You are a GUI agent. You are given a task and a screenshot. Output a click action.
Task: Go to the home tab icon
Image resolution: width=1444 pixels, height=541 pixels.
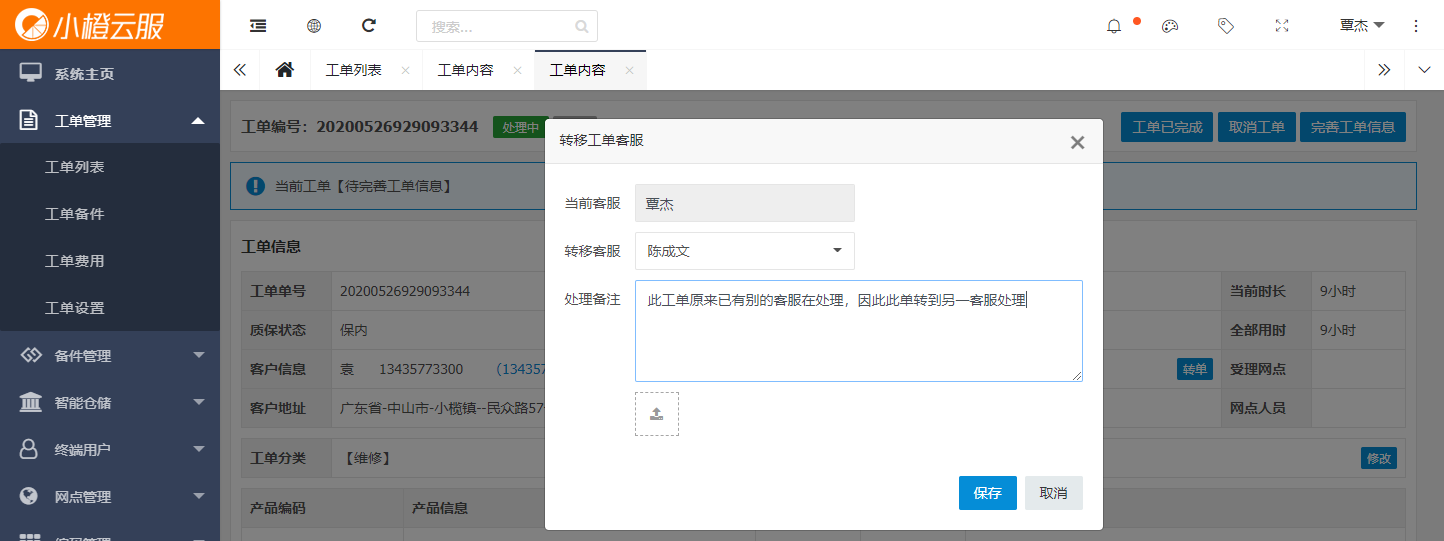(x=285, y=70)
